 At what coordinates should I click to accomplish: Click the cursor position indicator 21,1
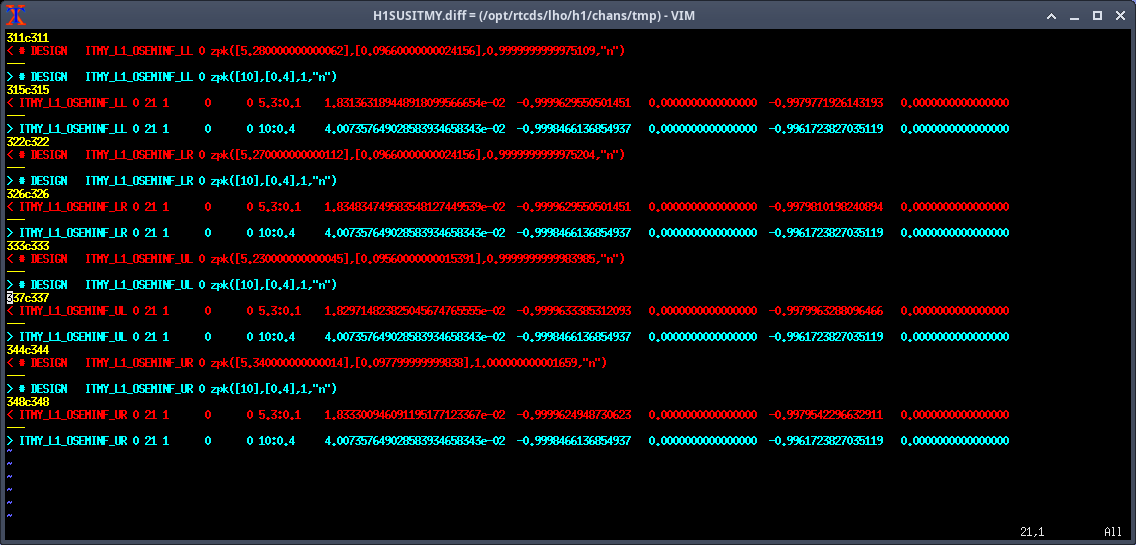tap(1032, 531)
